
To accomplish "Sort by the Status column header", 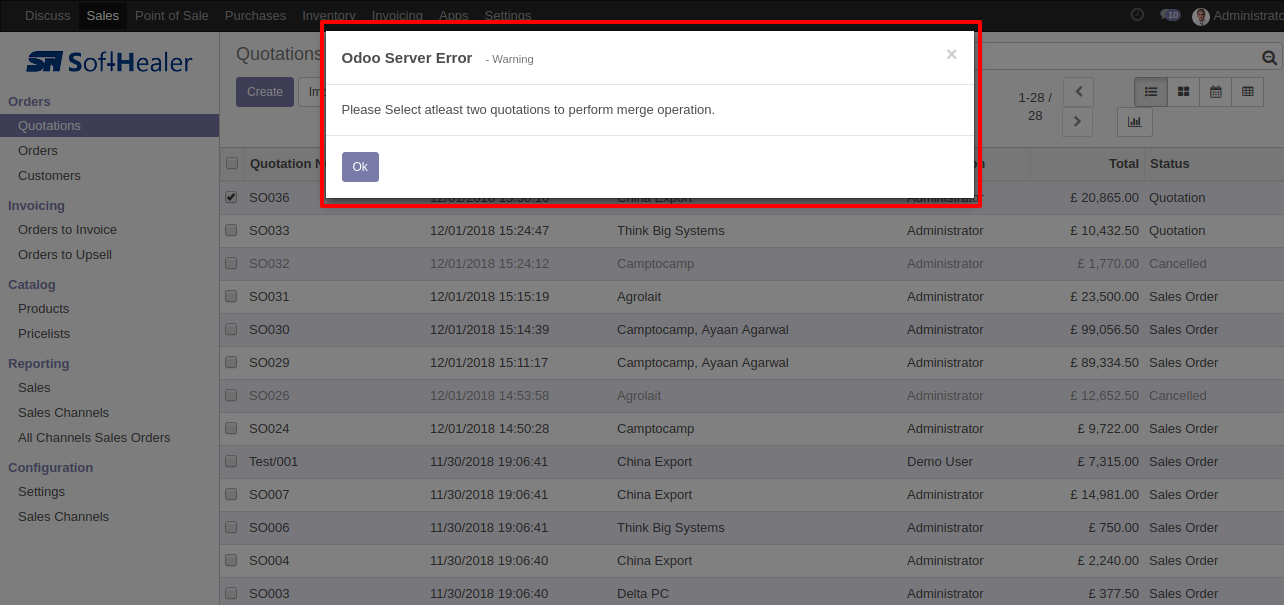I will coord(1213,163).
